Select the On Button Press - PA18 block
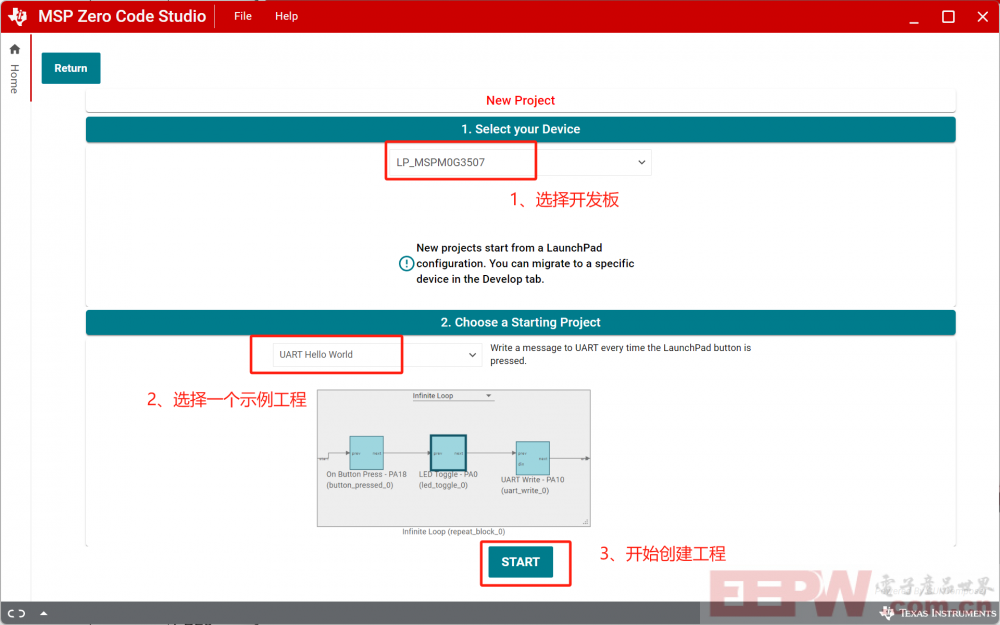Viewport: 1000px width, 625px height. pos(366,453)
